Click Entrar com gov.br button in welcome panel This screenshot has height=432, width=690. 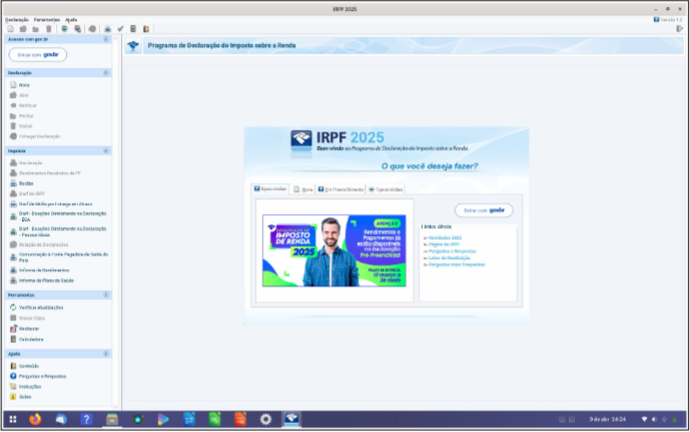pos(484,210)
